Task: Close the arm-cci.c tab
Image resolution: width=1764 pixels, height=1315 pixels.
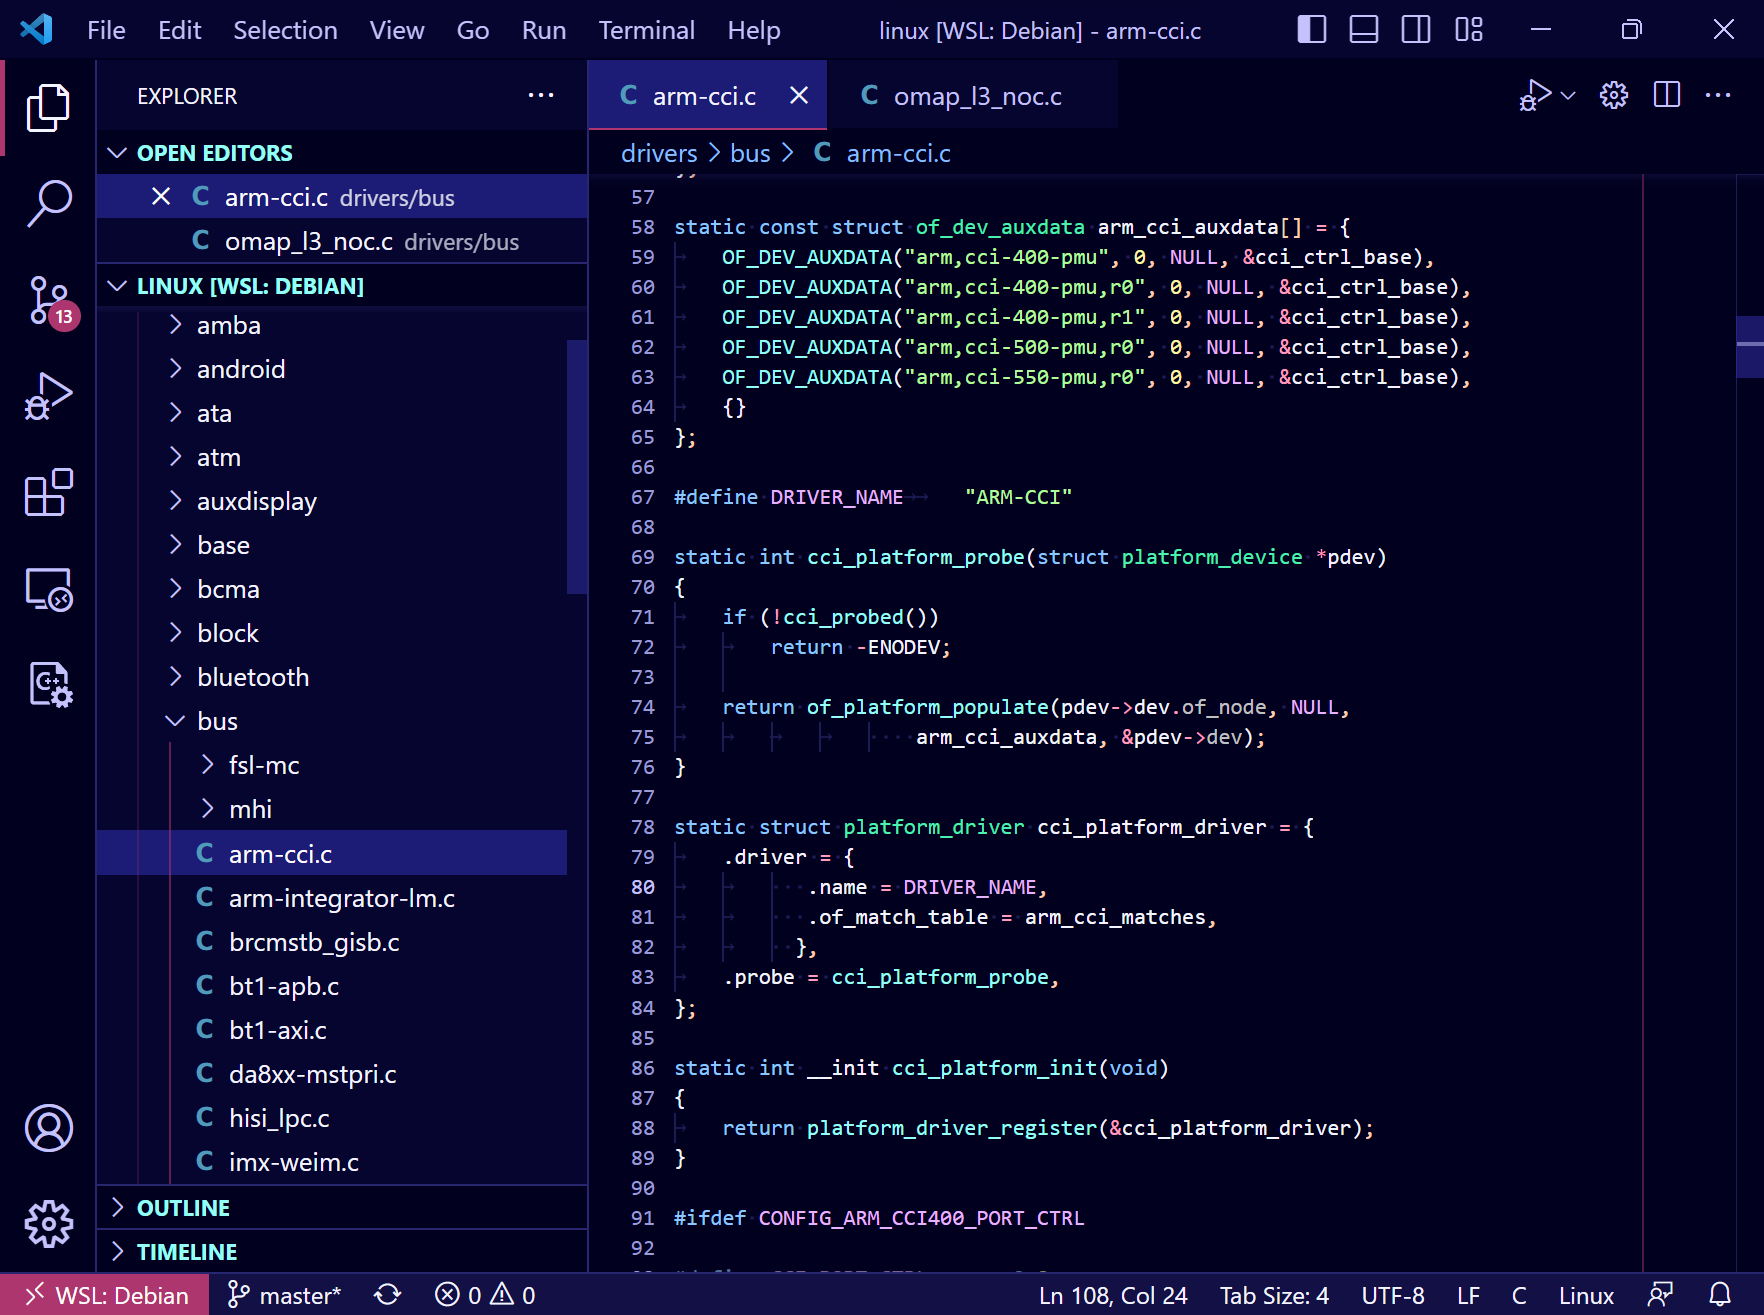Action: (x=799, y=95)
